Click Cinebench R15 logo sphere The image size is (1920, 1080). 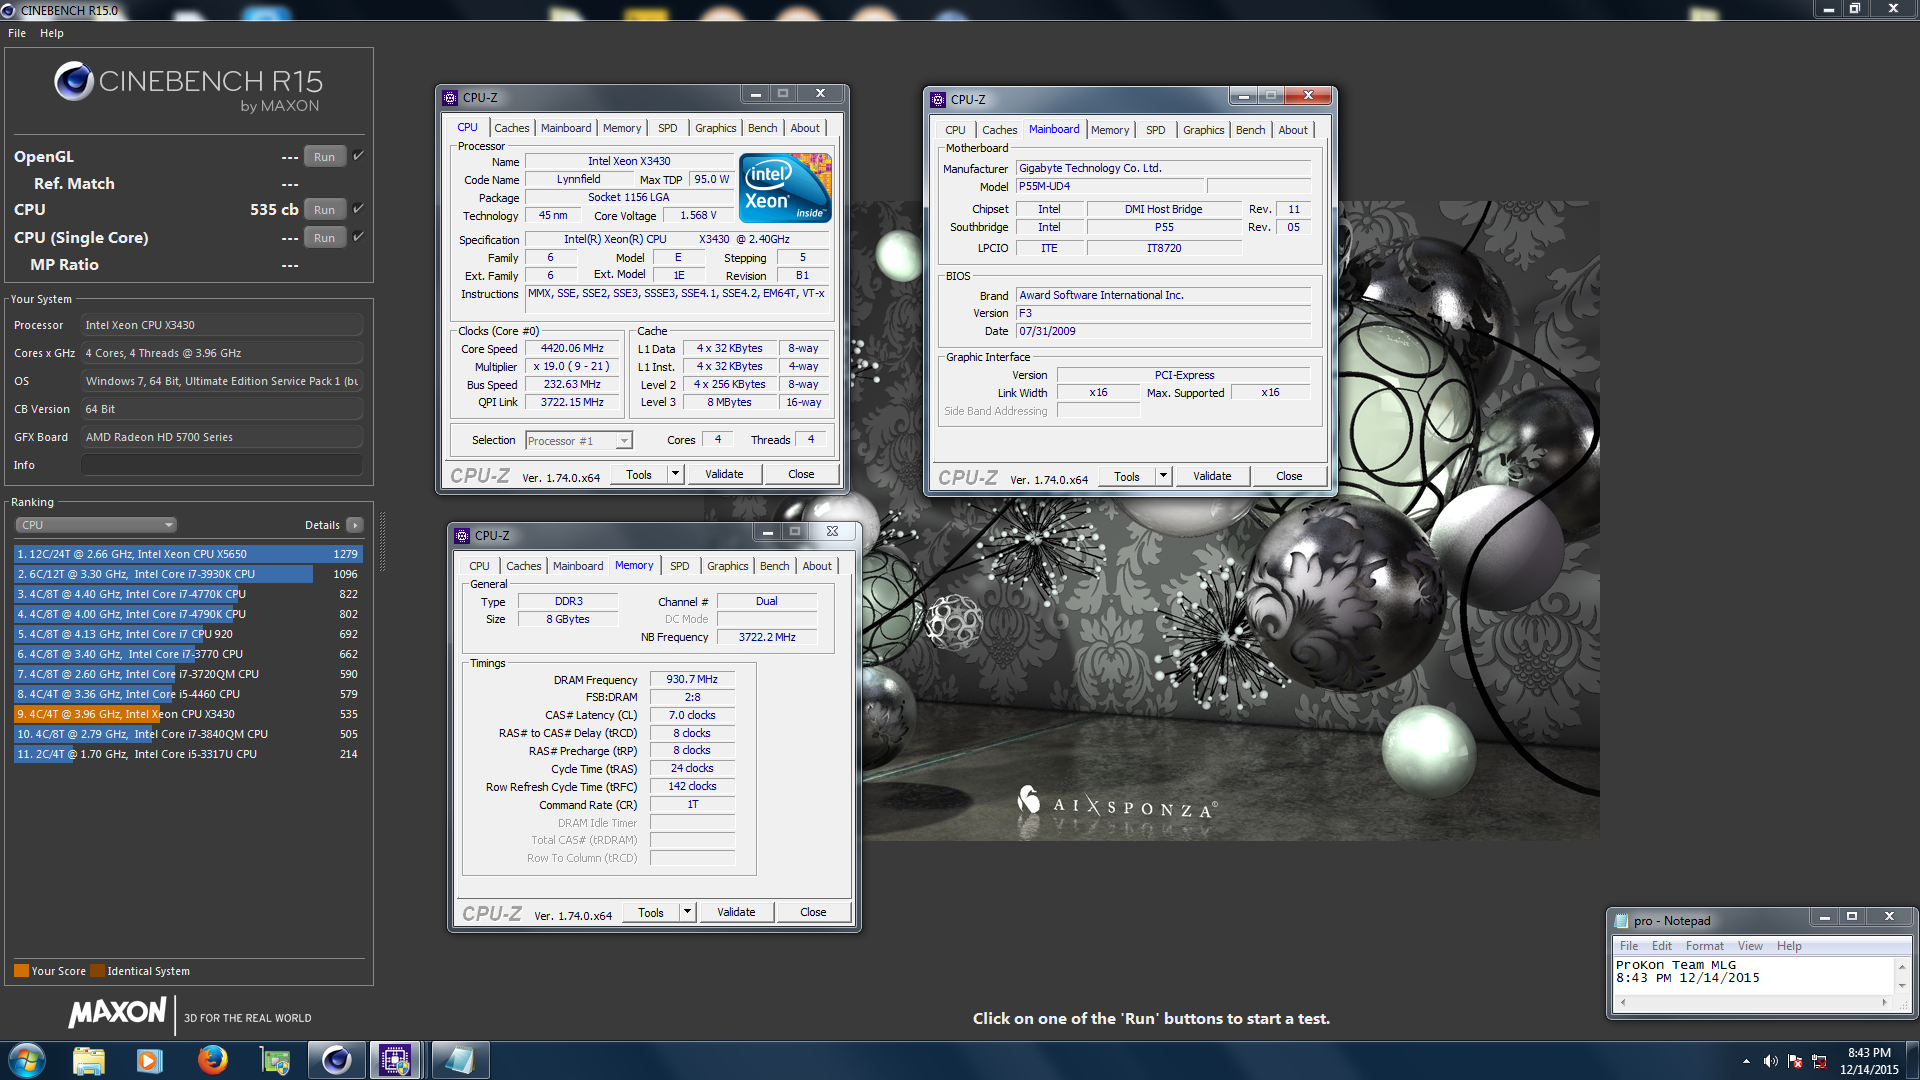(74, 81)
